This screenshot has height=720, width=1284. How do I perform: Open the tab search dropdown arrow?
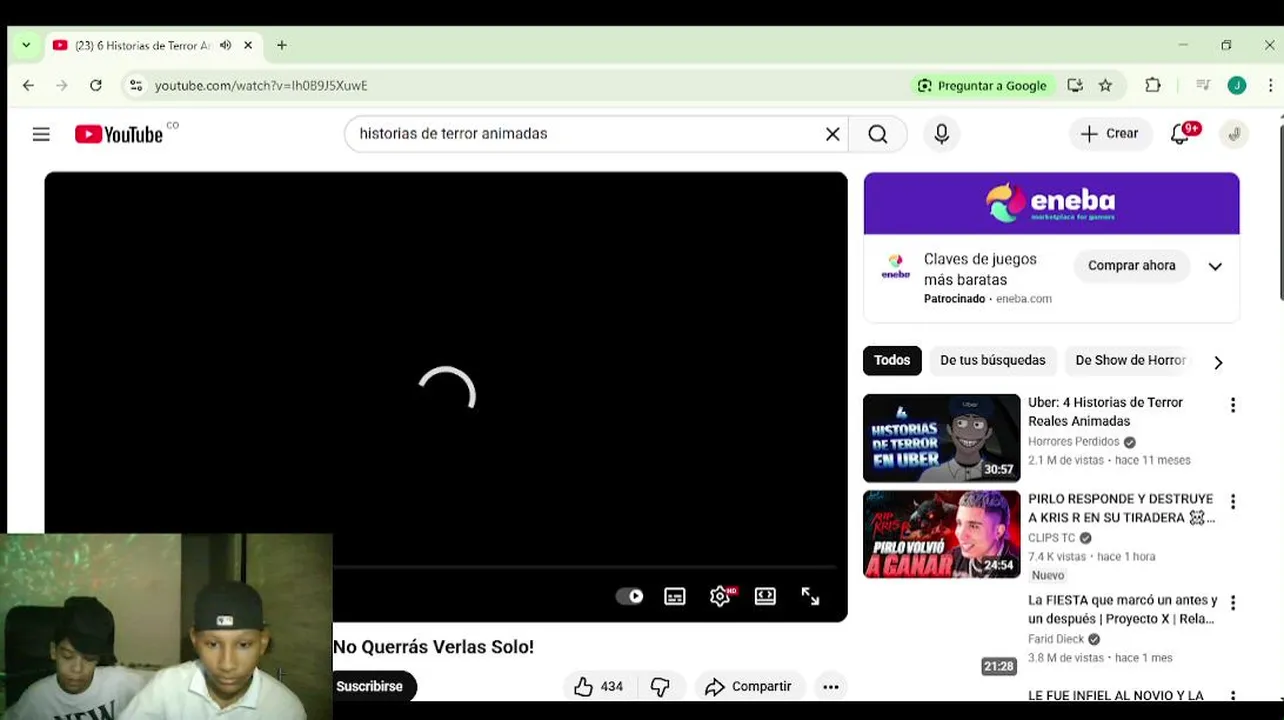coord(26,45)
